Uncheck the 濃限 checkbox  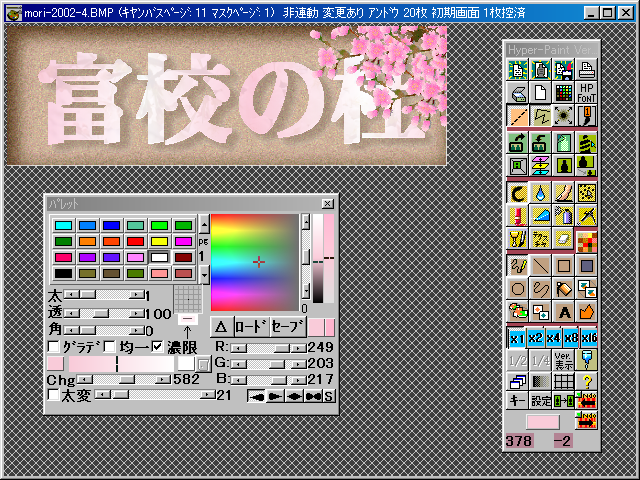pyautogui.click(x=156, y=346)
